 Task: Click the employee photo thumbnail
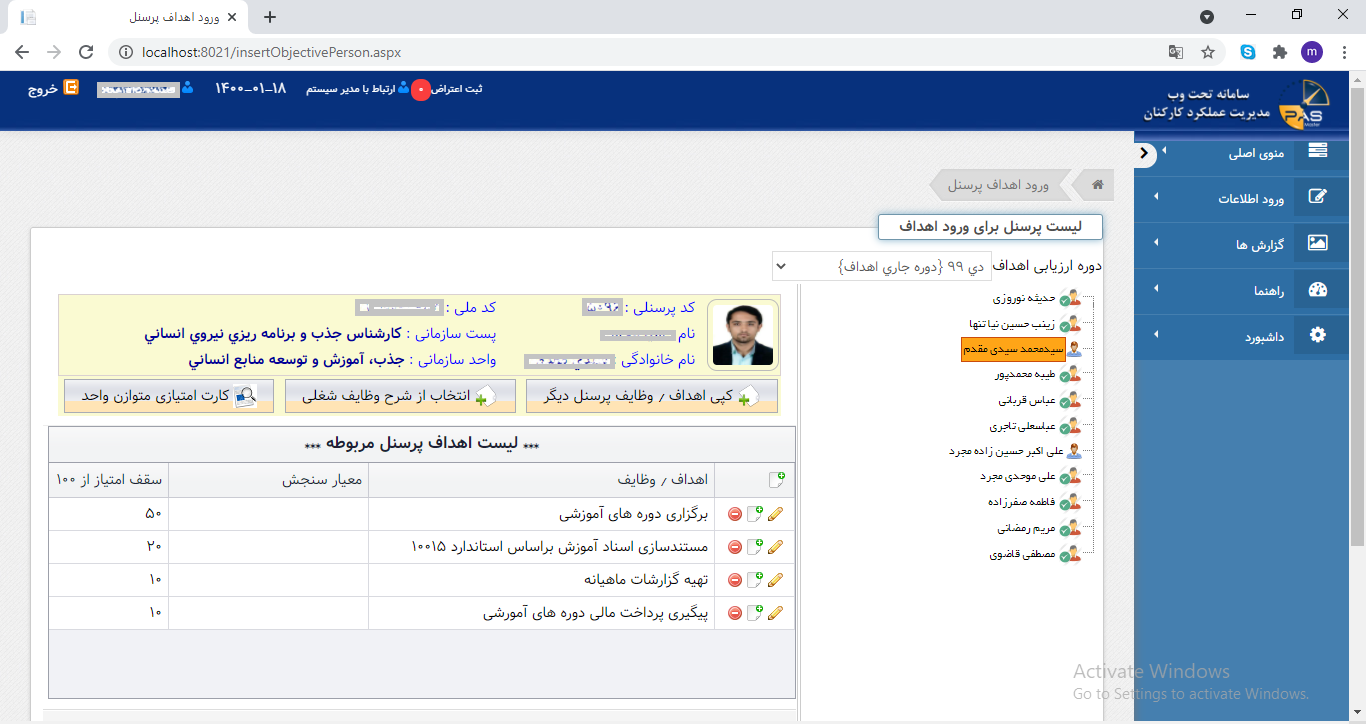[x=743, y=336]
